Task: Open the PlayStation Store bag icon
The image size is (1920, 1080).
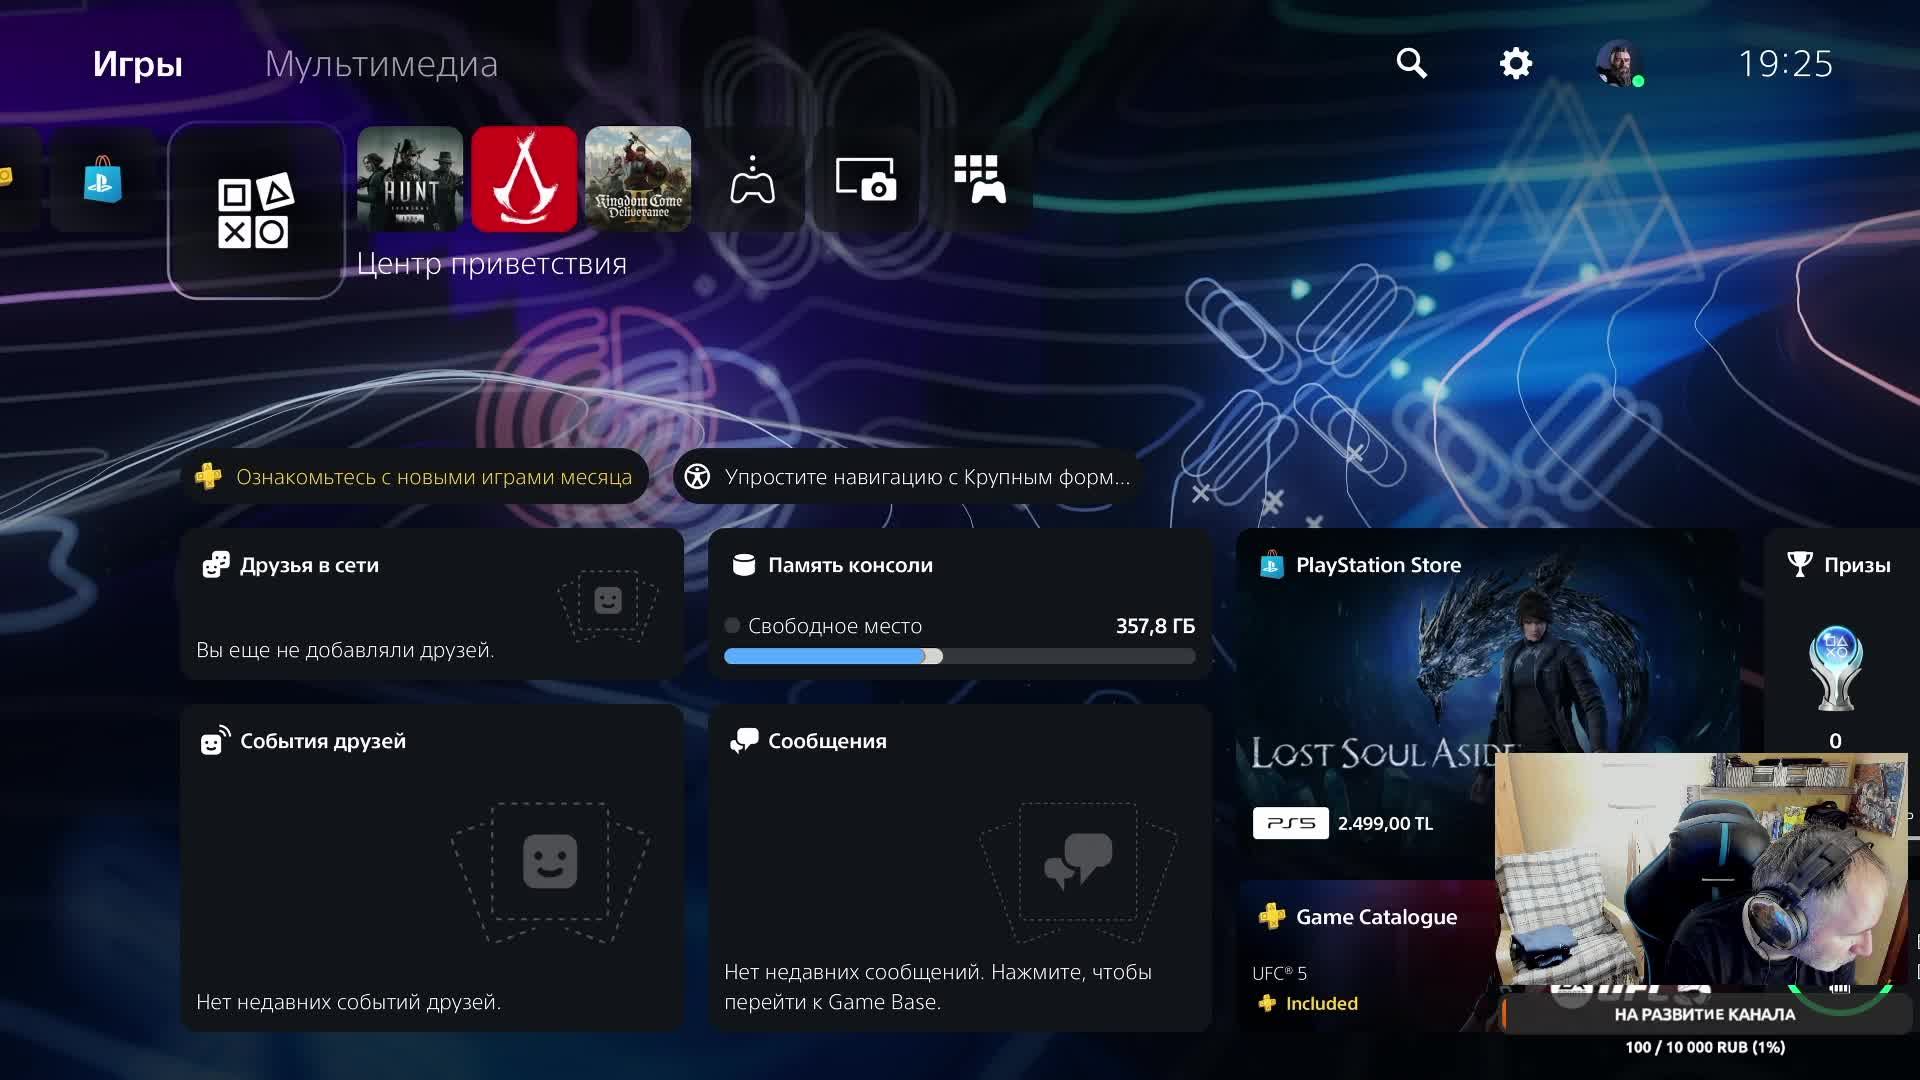Action: point(103,181)
